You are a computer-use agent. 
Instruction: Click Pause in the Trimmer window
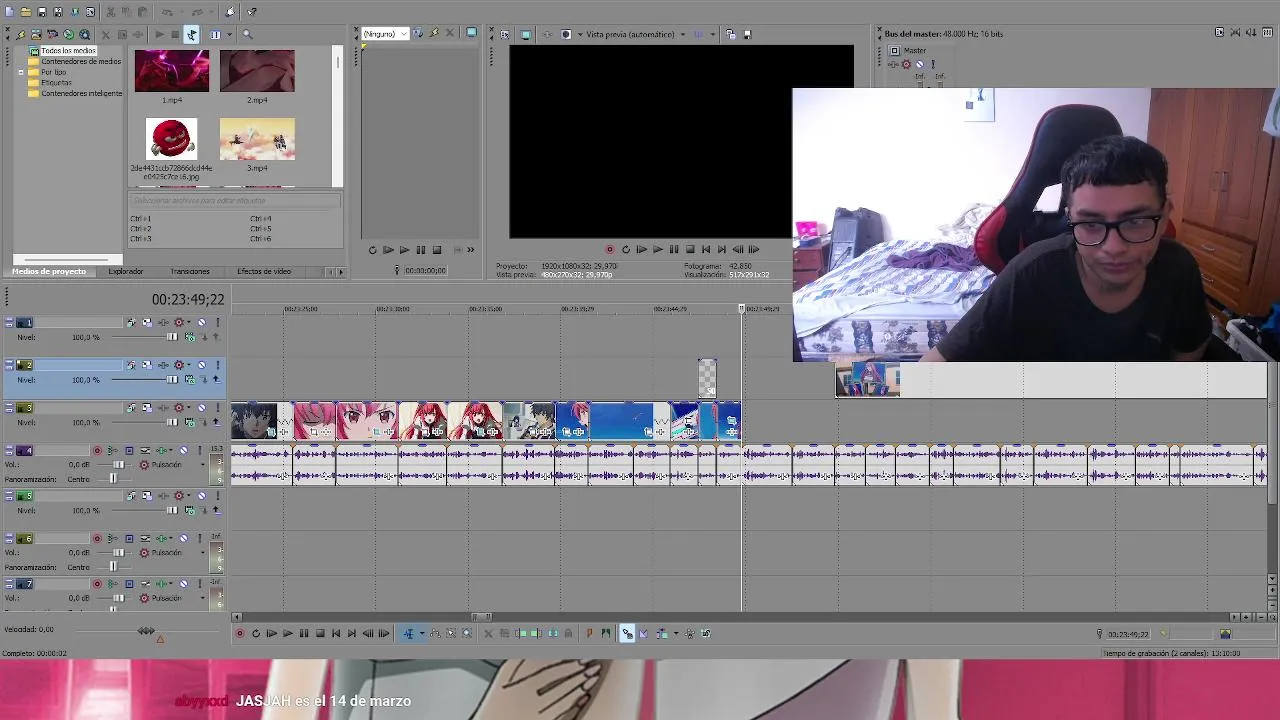(x=421, y=250)
